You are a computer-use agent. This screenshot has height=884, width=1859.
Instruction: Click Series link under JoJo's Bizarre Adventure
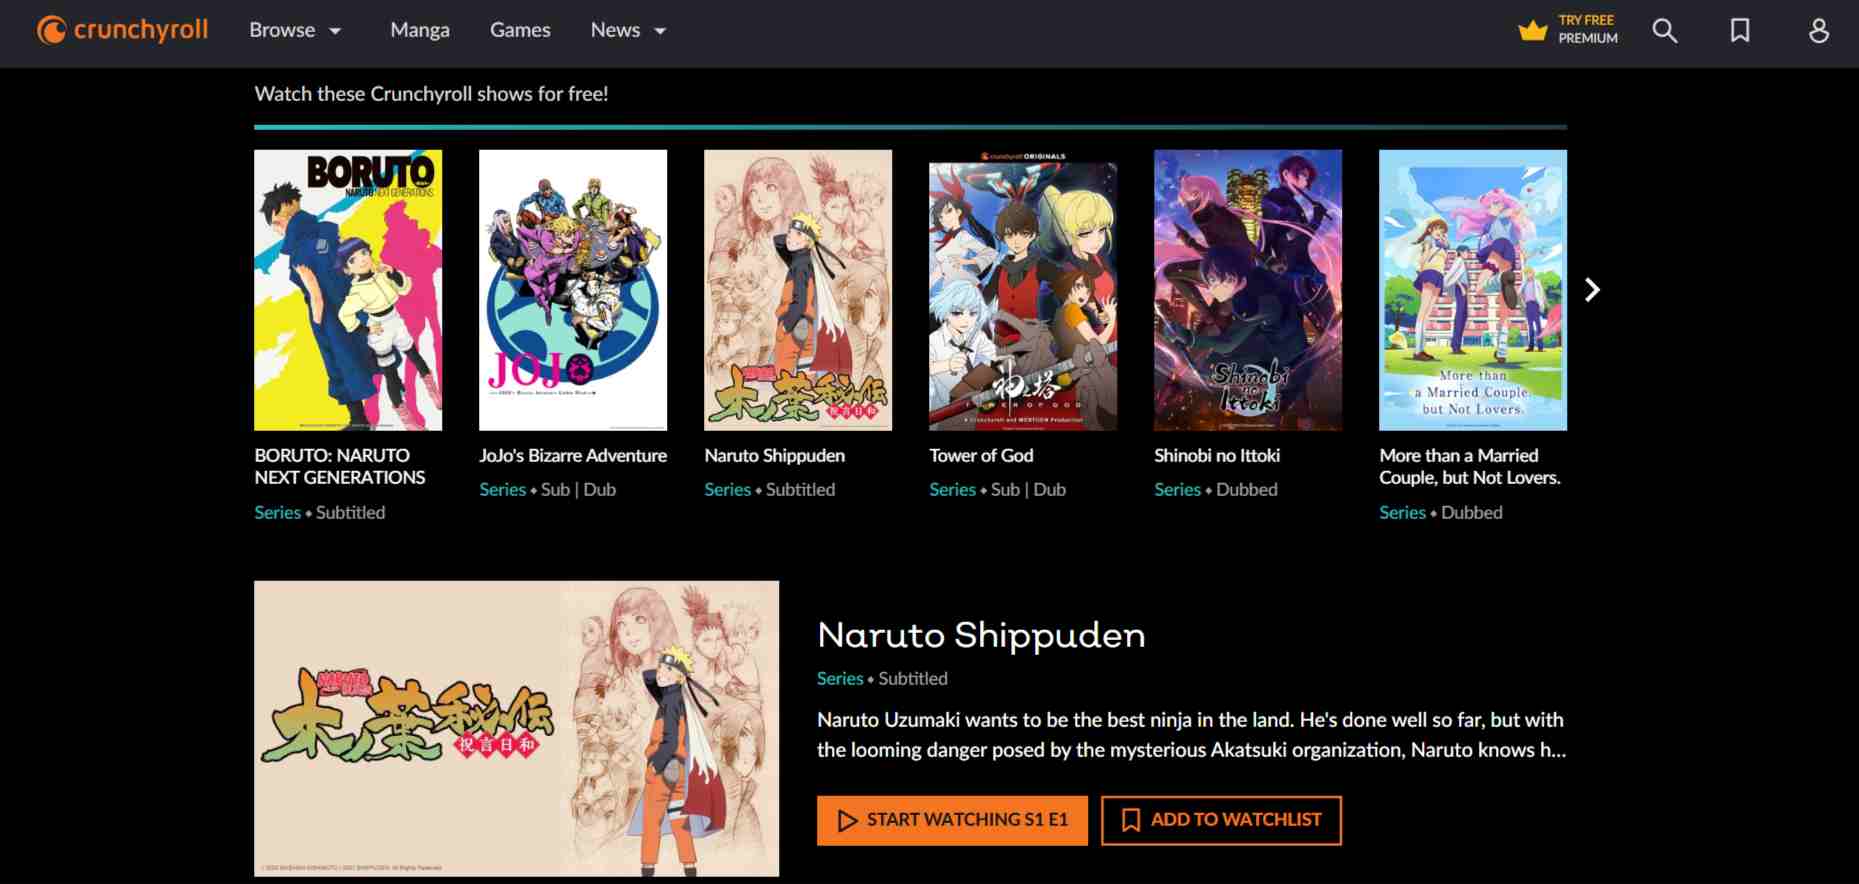(x=502, y=489)
